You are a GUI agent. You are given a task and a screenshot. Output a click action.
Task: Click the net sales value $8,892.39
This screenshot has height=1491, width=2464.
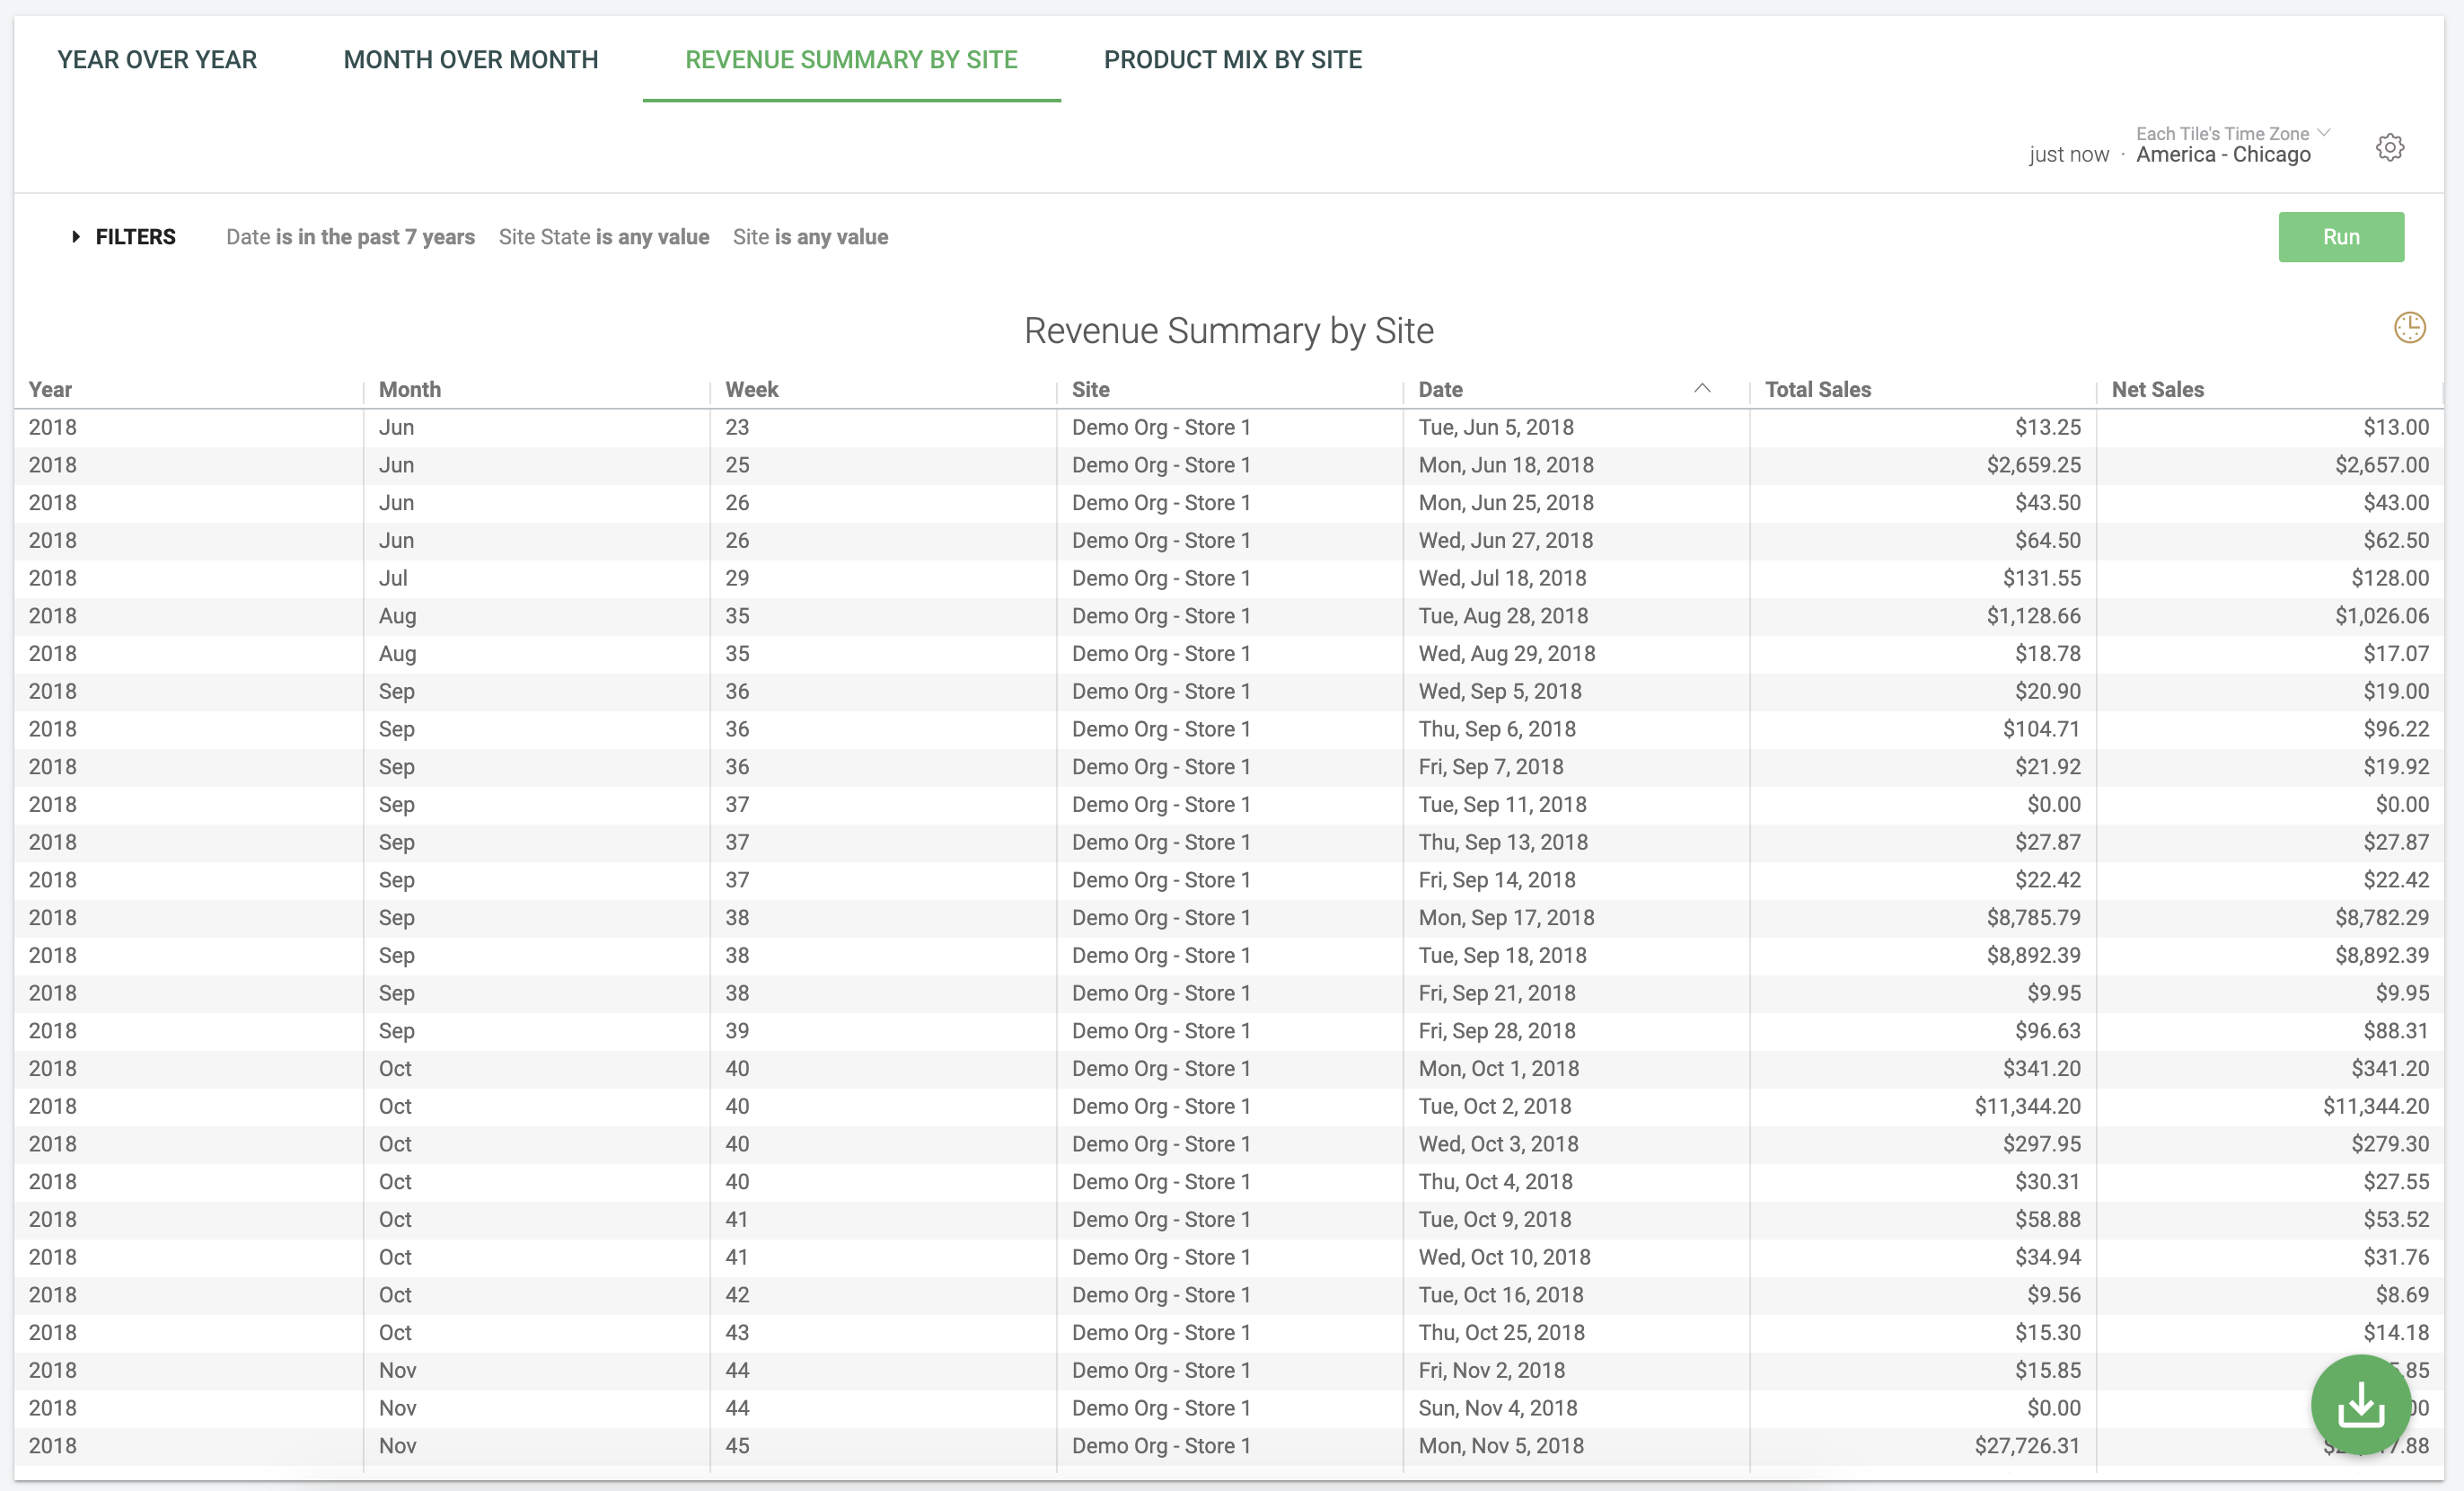(2381, 955)
